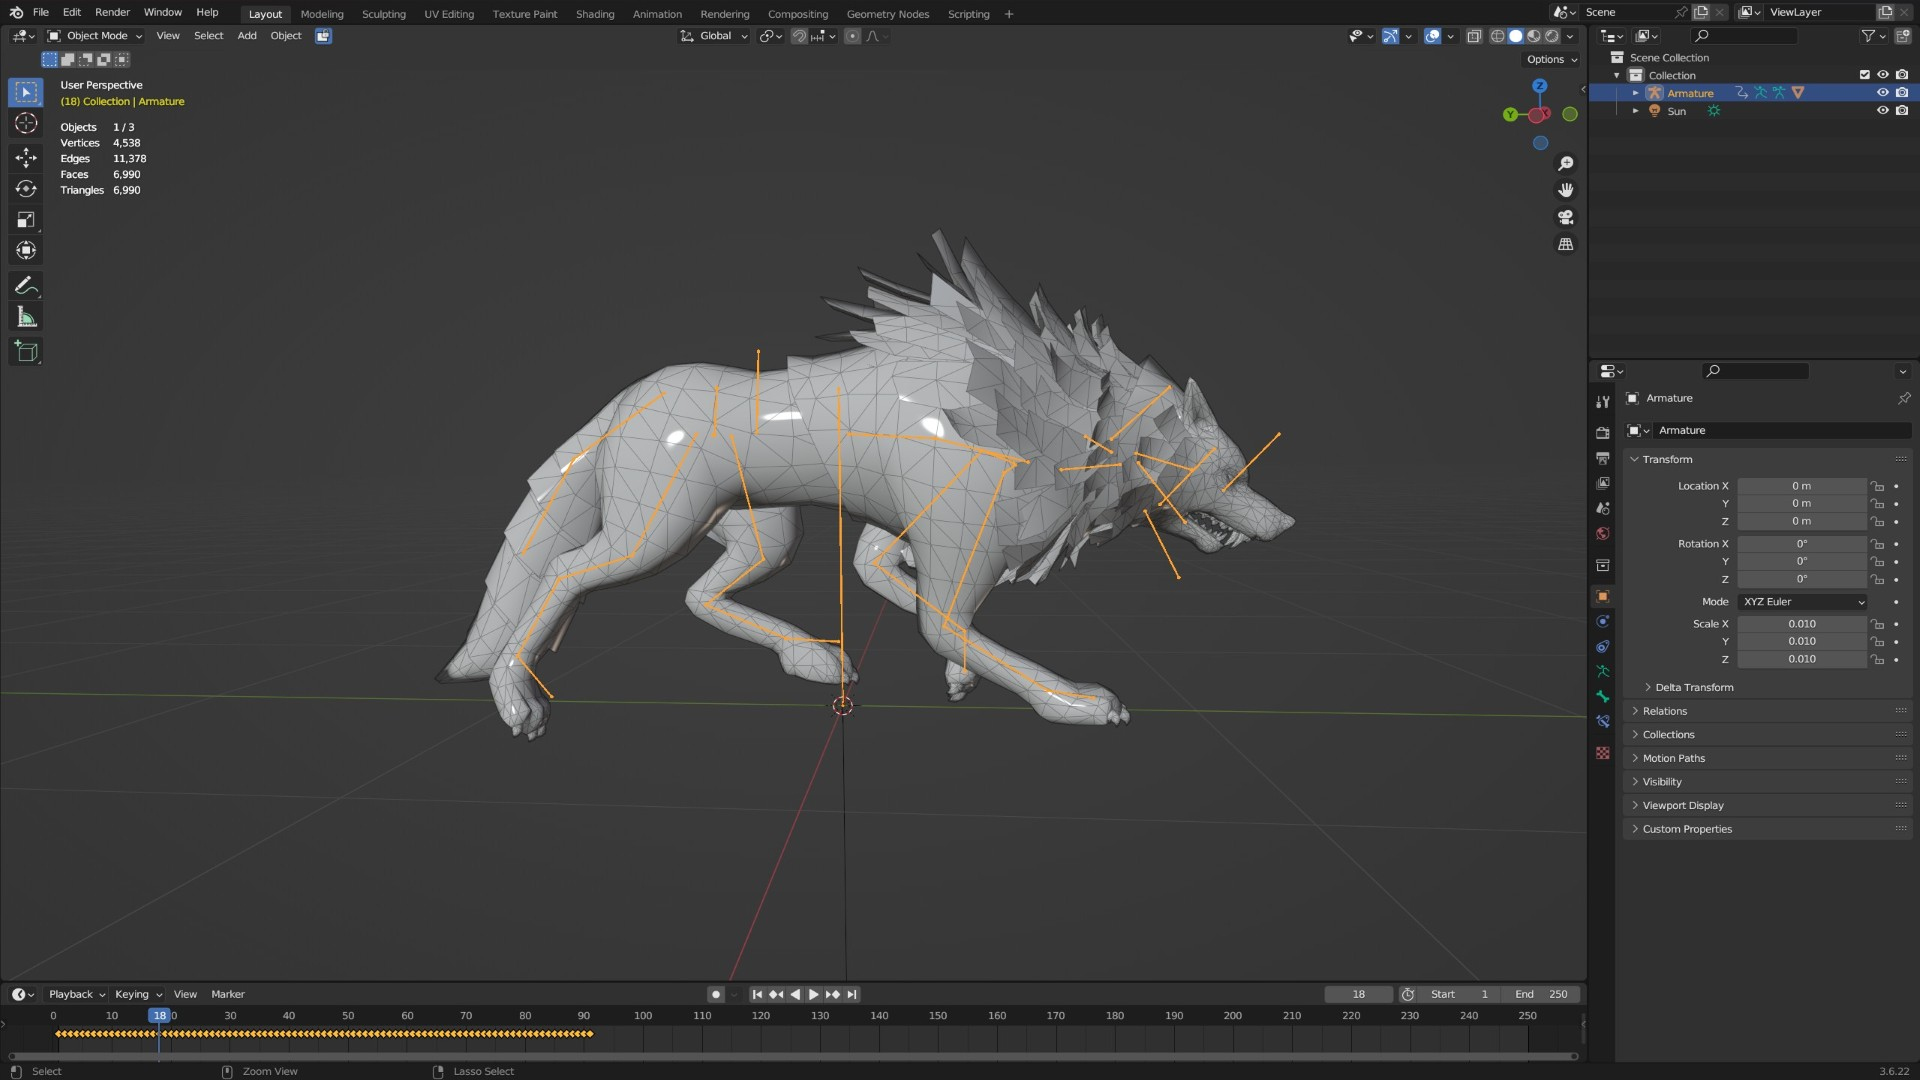This screenshot has height=1080, width=1920.
Task: Switch to the Sculpting workspace tab
Action: 384,14
